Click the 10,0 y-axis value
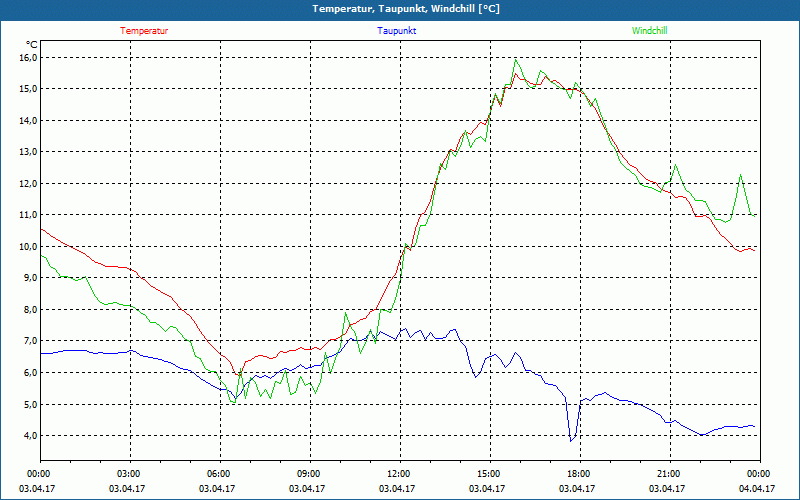The width and height of the screenshot is (800, 500). click(29, 246)
